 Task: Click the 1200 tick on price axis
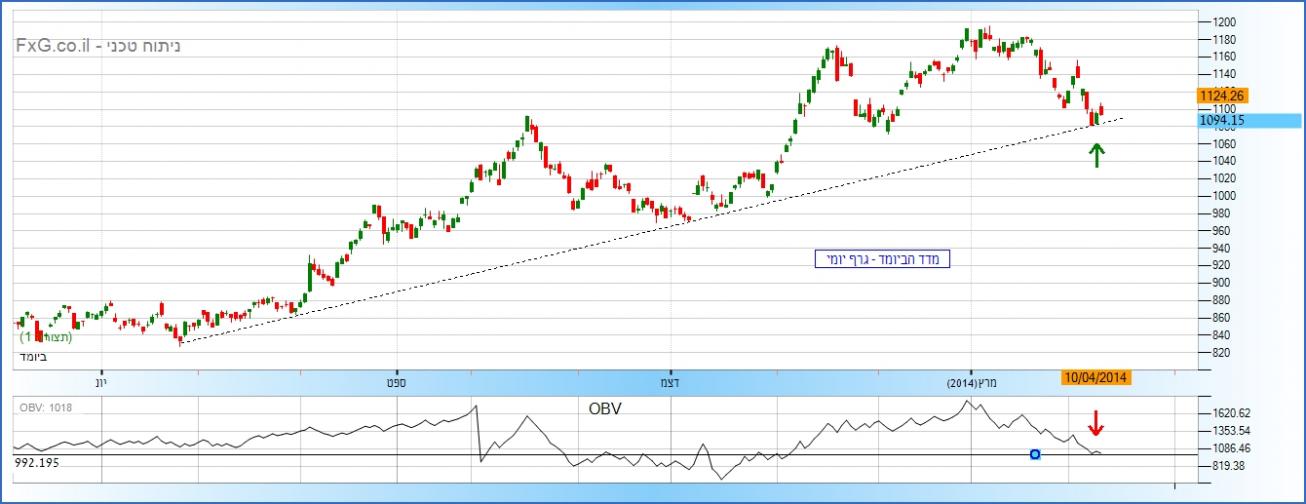pos(1223,22)
